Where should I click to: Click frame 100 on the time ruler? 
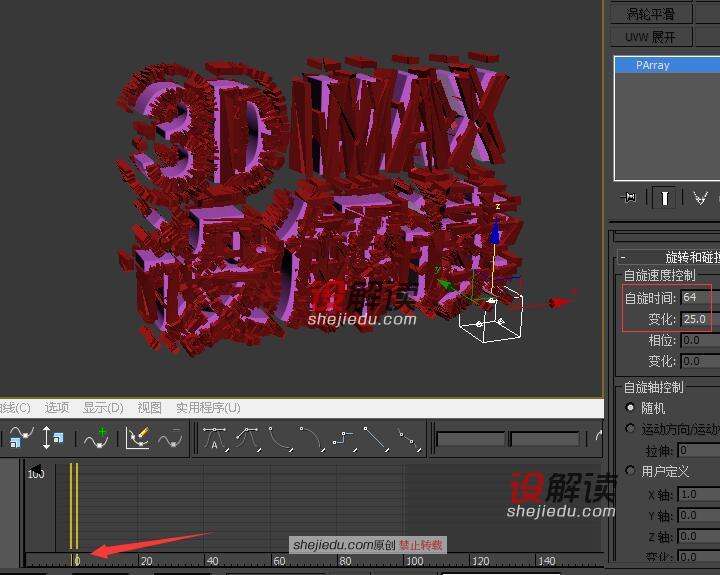tap(414, 561)
